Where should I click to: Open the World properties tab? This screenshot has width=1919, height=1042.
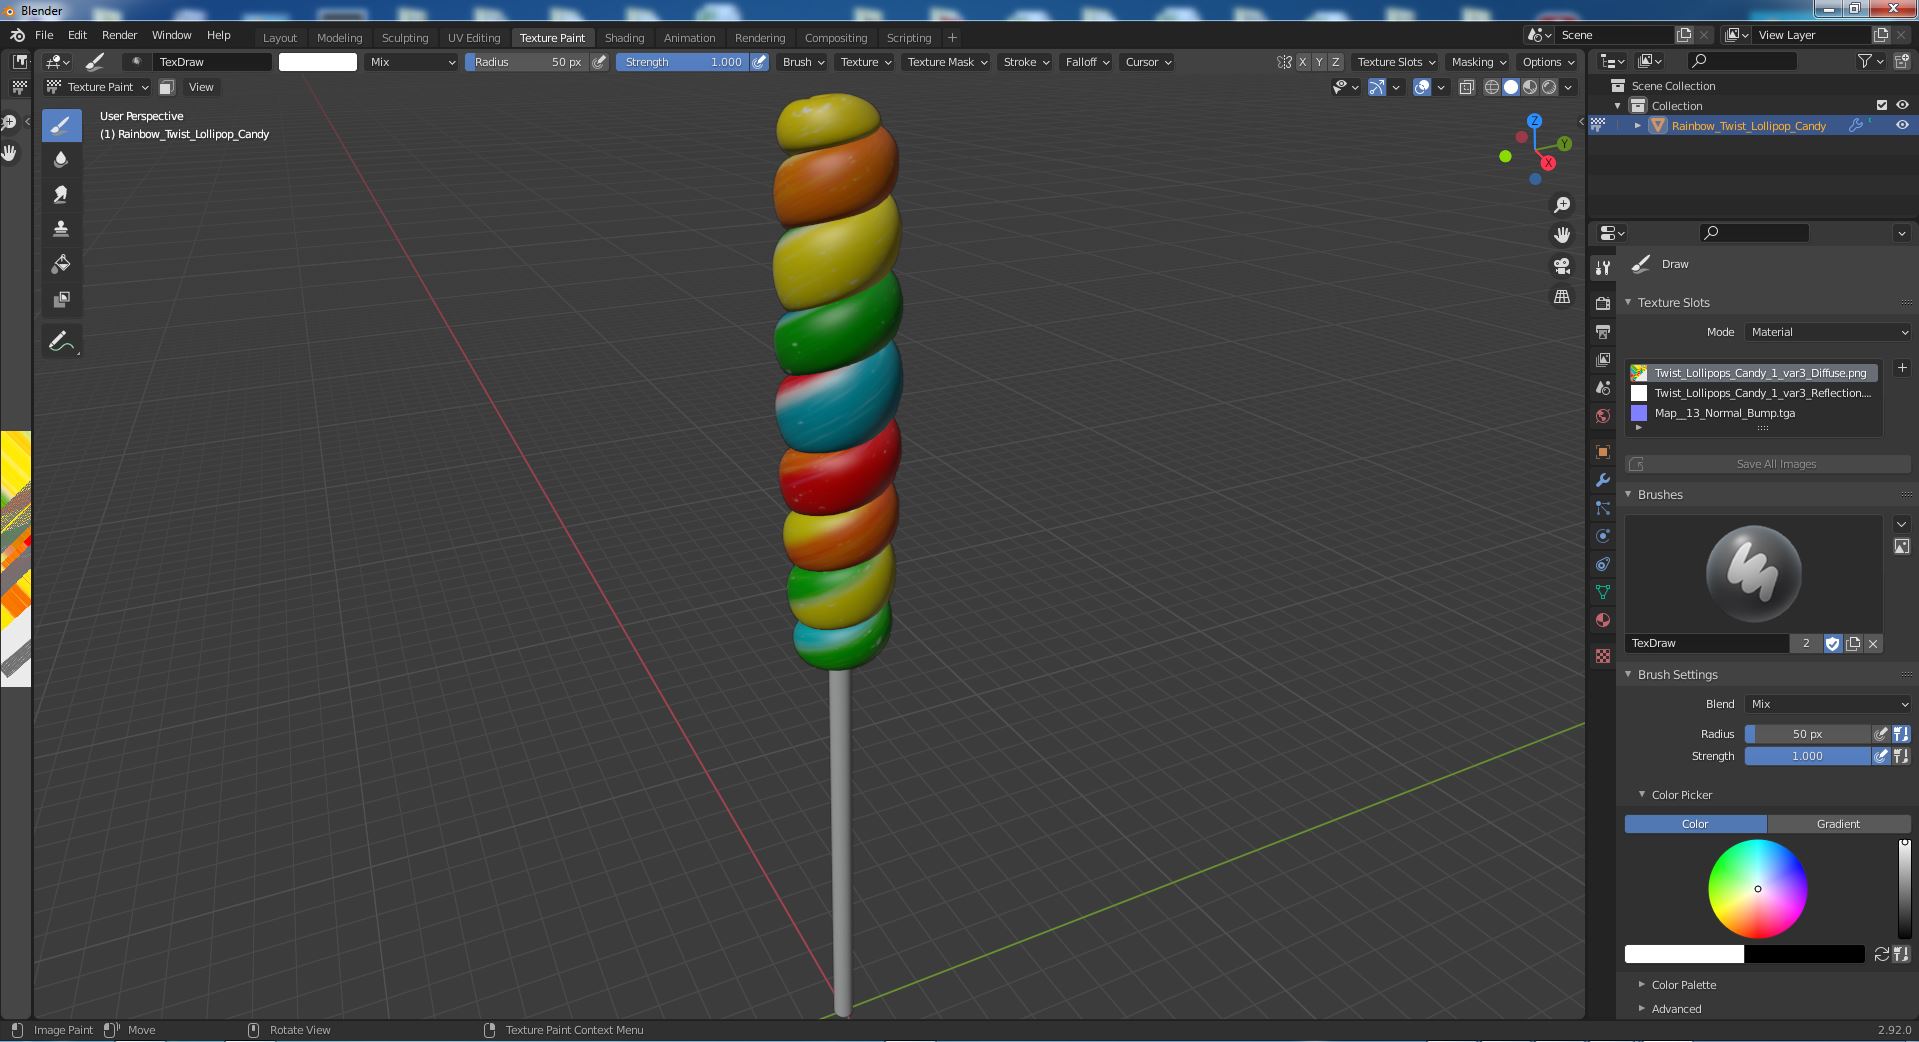point(1603,415)
